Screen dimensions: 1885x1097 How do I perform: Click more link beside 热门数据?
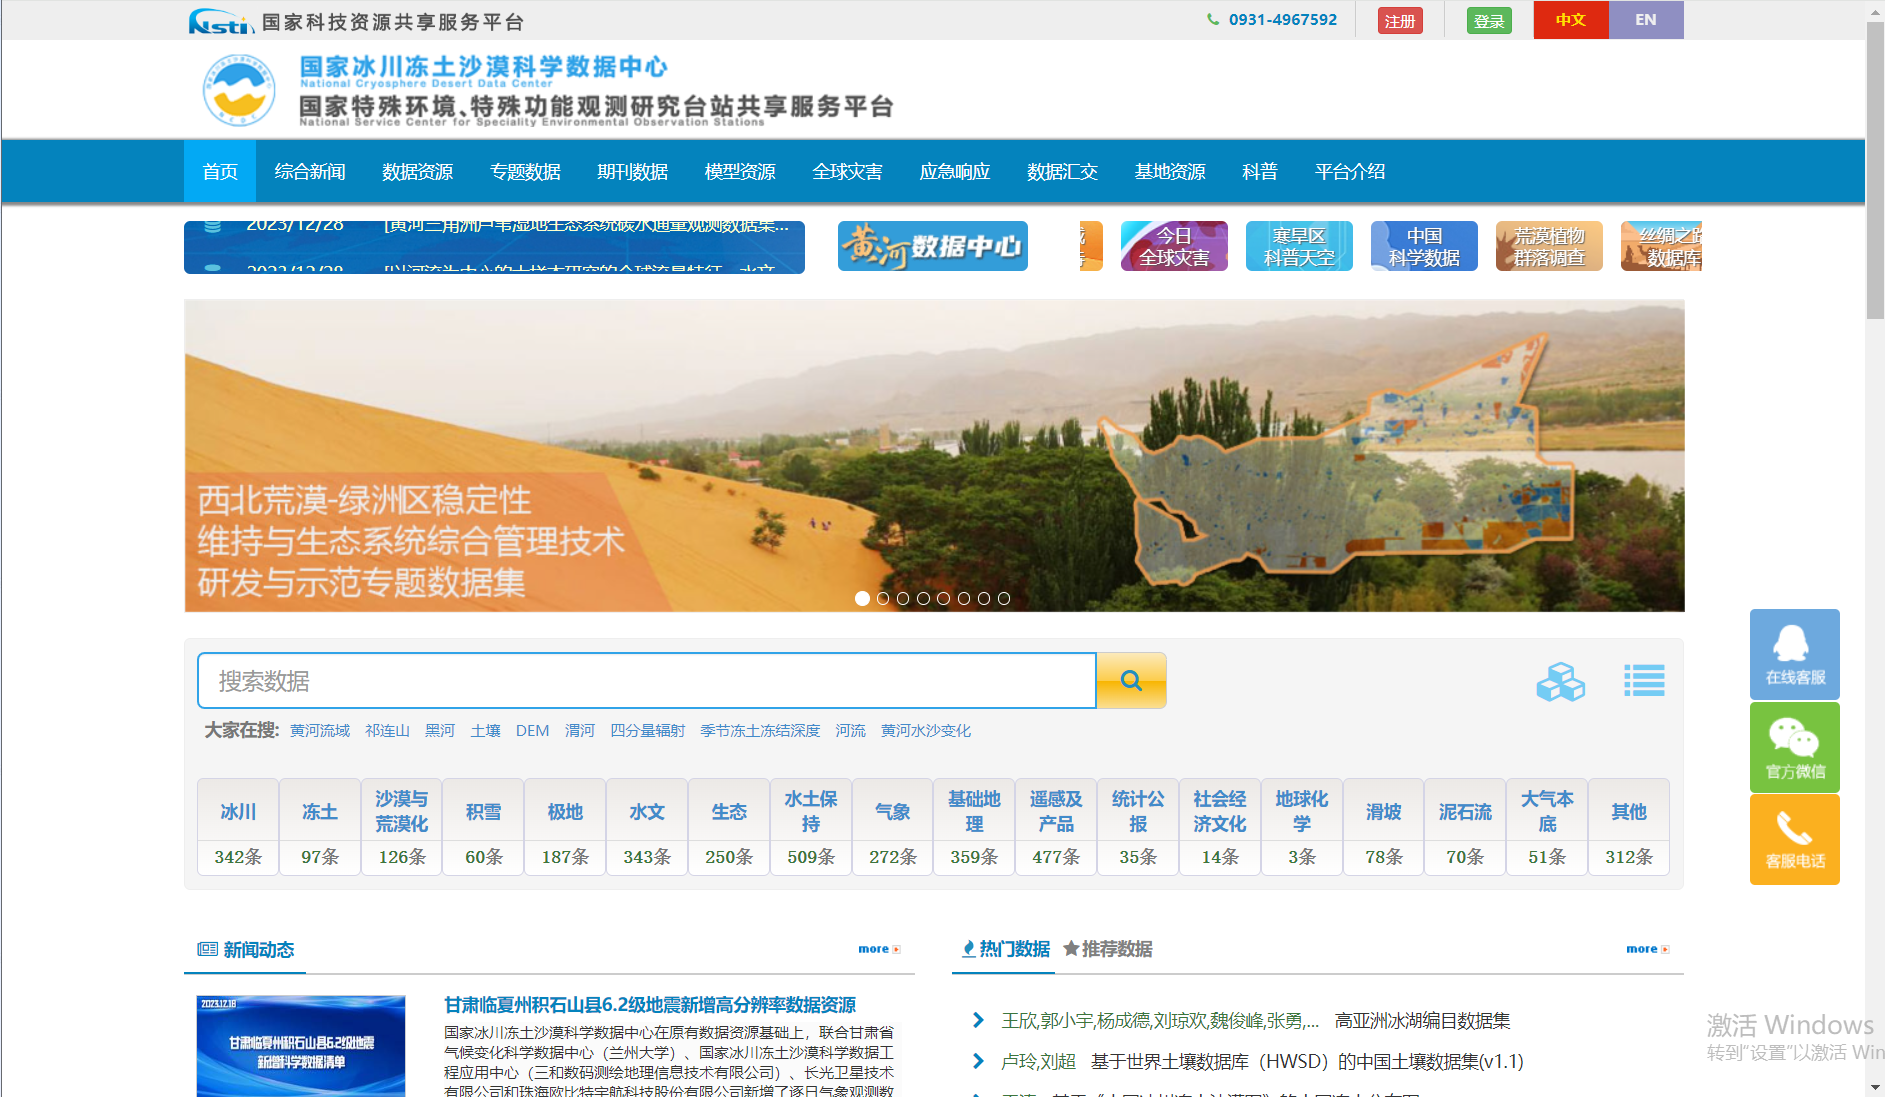[1647, 949]
